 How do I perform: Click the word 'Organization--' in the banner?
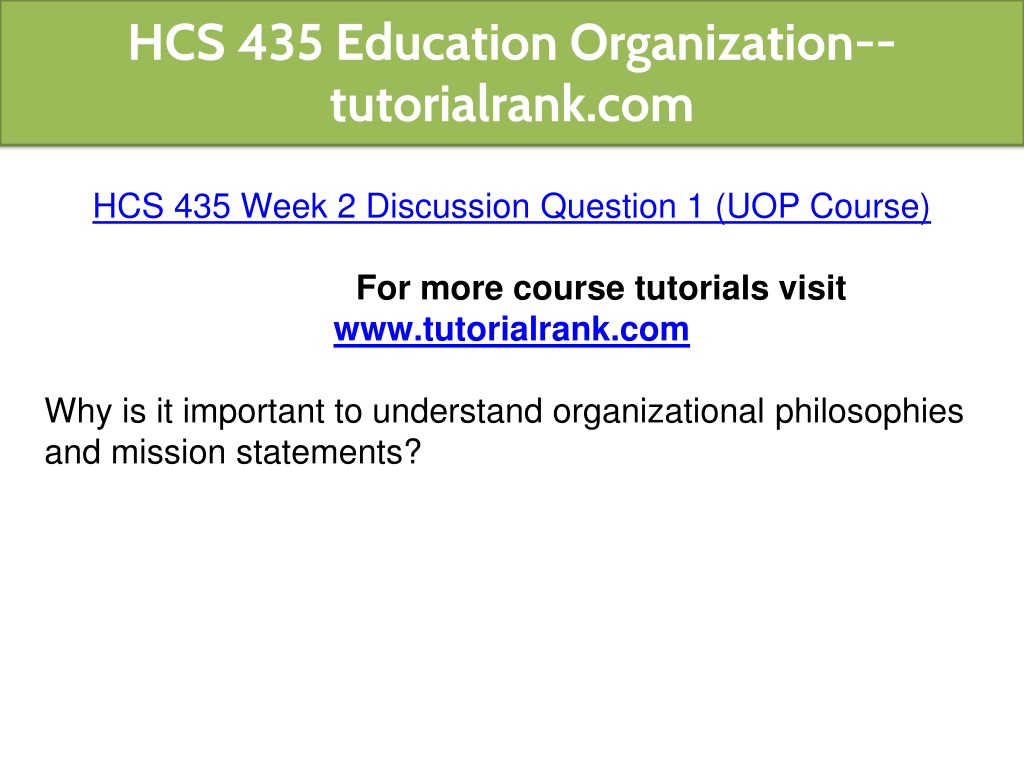click(x=732, y=44)
